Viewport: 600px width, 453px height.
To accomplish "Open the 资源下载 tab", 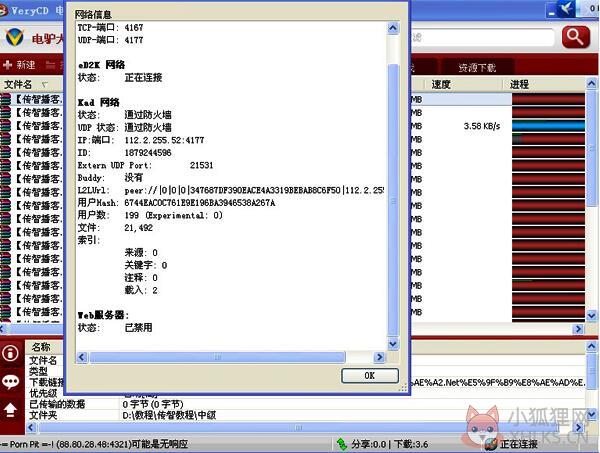I will (477, 68).
